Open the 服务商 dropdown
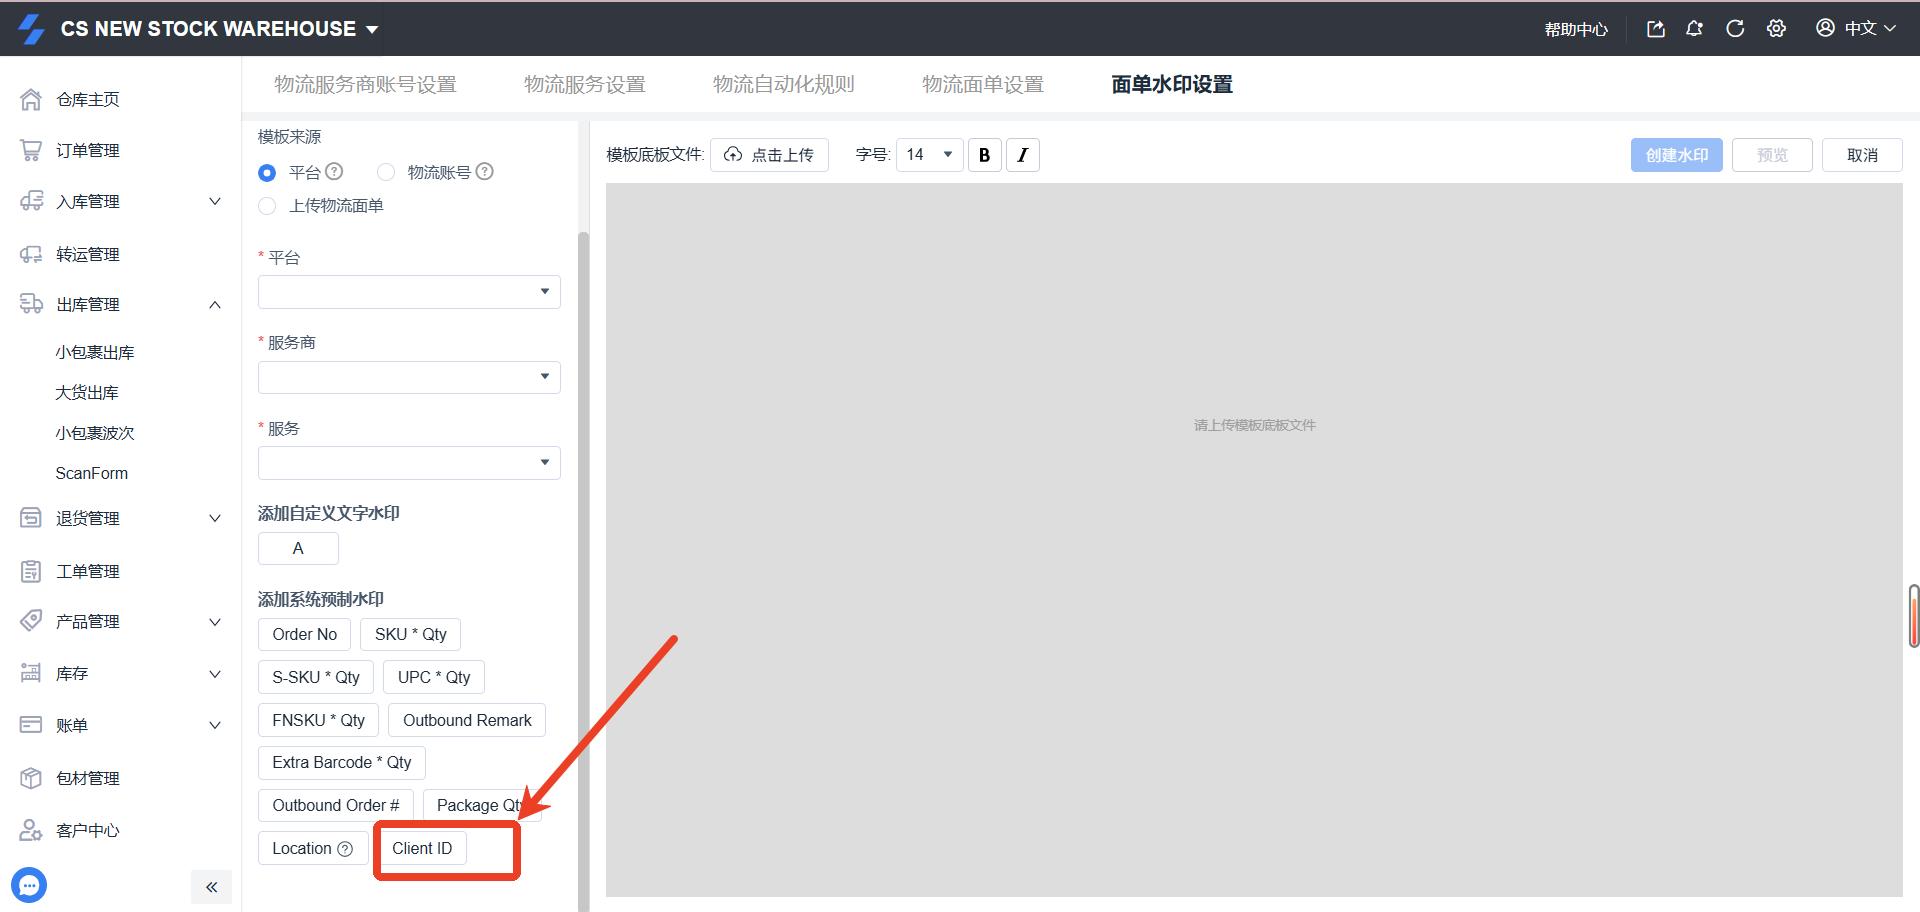This screenshot has width=1920, height=912. (x=409, y=377)
